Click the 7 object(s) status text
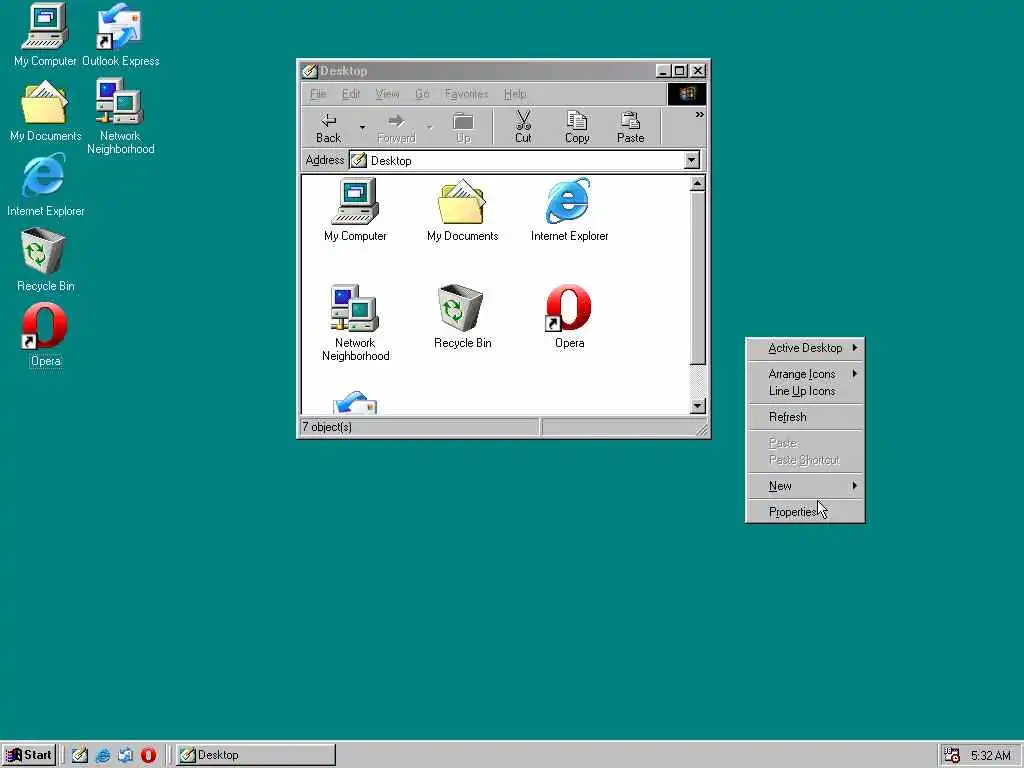Viewport: 1024px width, 768px height. click(x=327, y=427)
